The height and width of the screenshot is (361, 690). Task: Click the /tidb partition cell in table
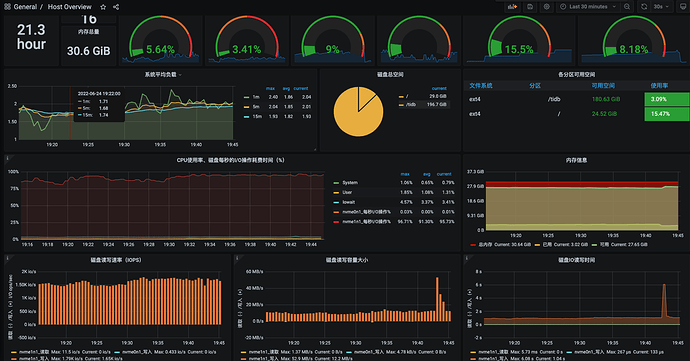[x=554, y=99]
